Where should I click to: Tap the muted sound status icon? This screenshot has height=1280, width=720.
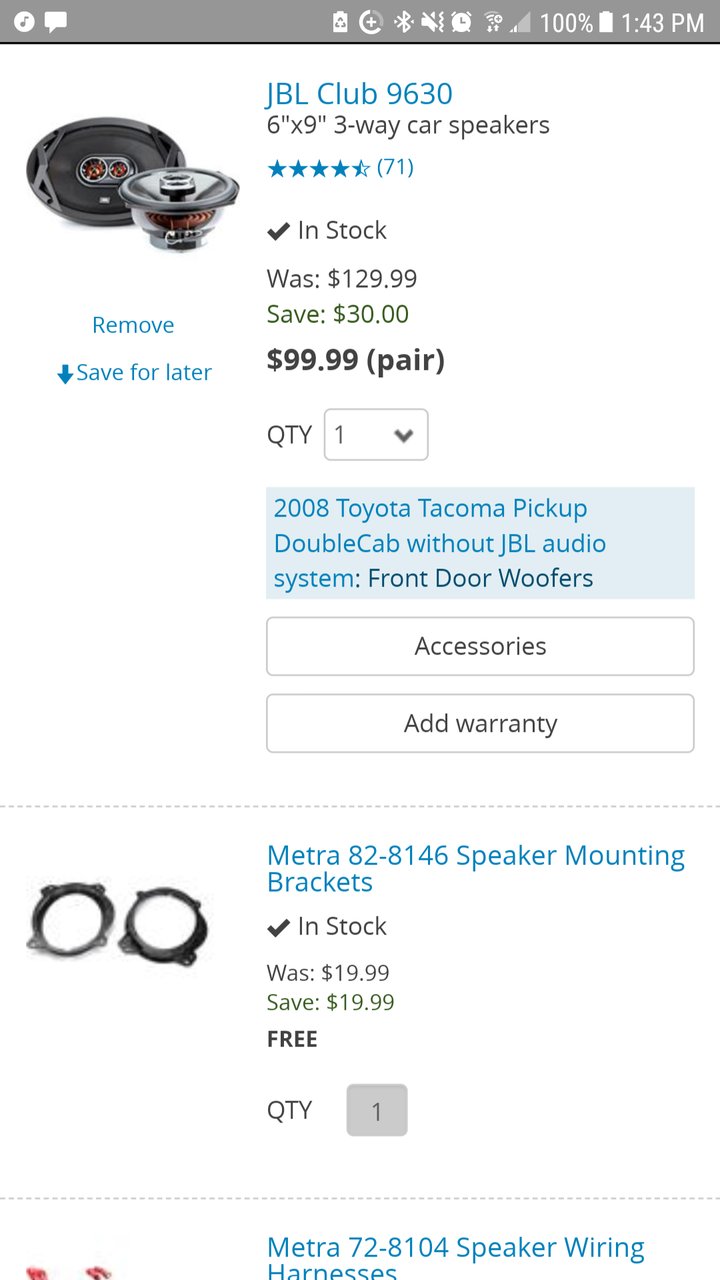coord(432,21)
